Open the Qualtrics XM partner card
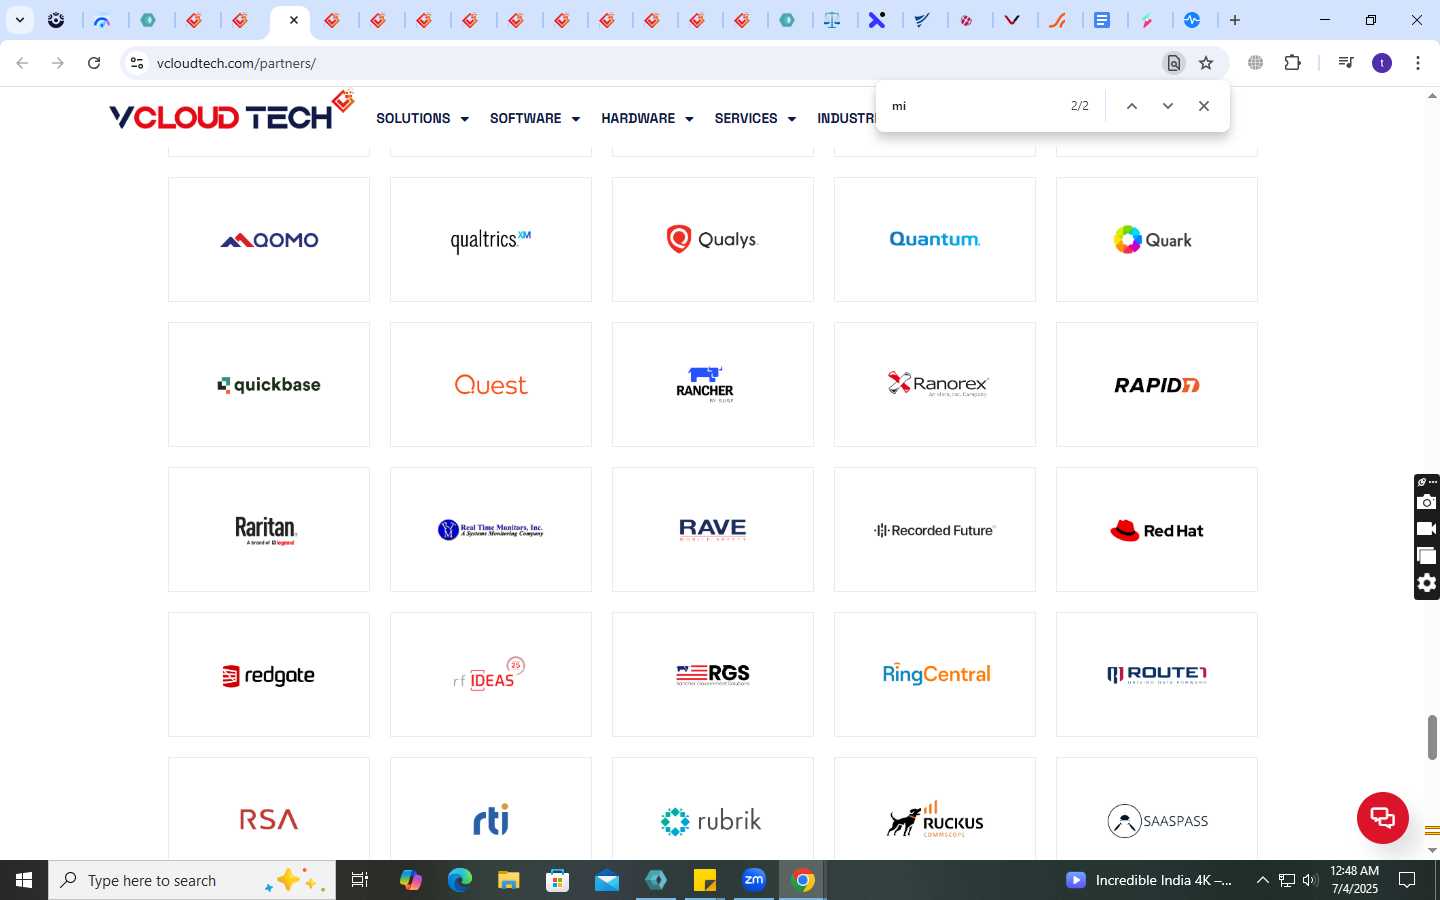Image resolution: width=1440 pixels, height=900 pixels. (x=491, y=240)
